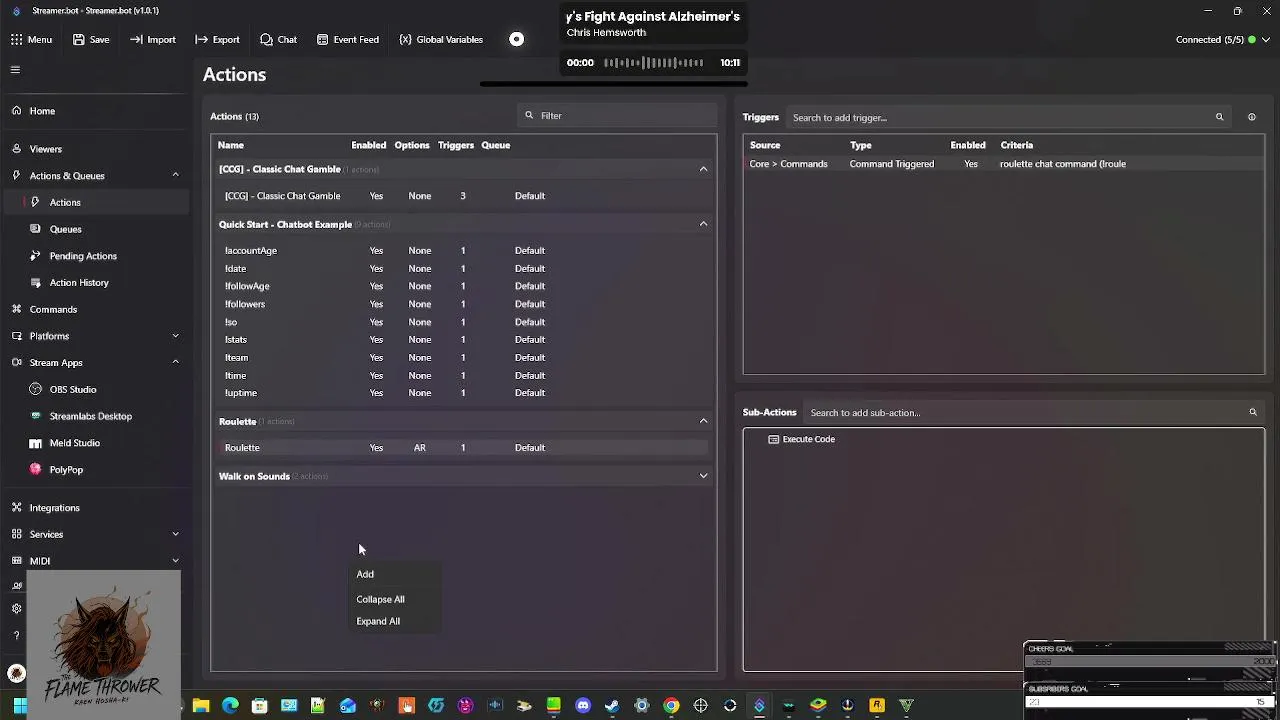Screen dimensions: 1280x720
Task: Click the user avatar in the sidebar
Action: click(16, 673)
